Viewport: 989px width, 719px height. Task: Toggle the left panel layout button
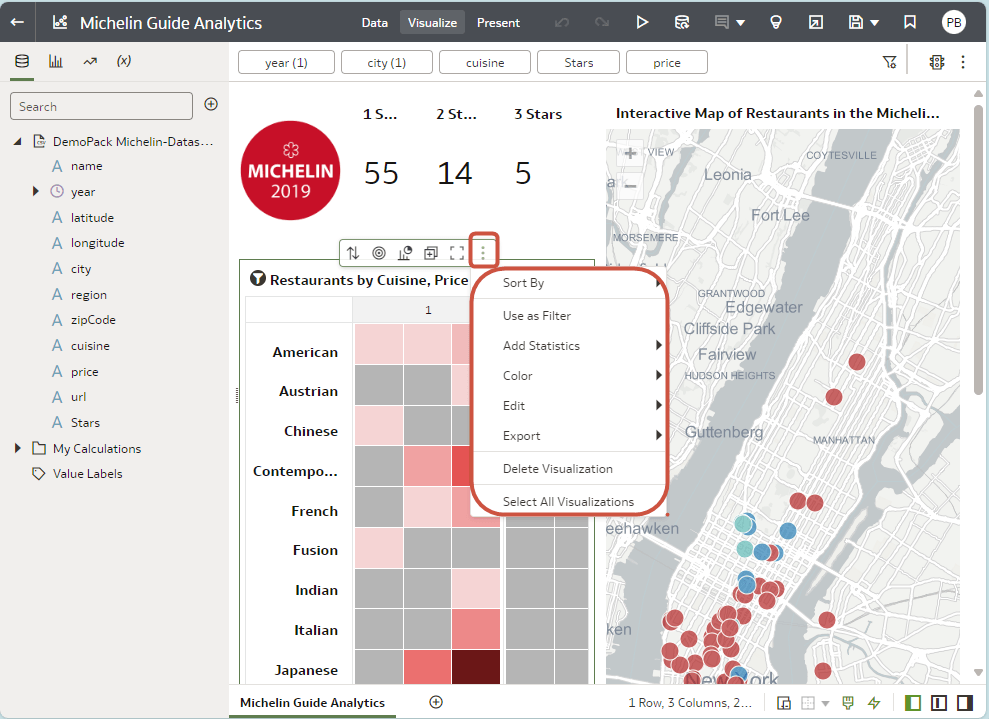tap(912, 703)
